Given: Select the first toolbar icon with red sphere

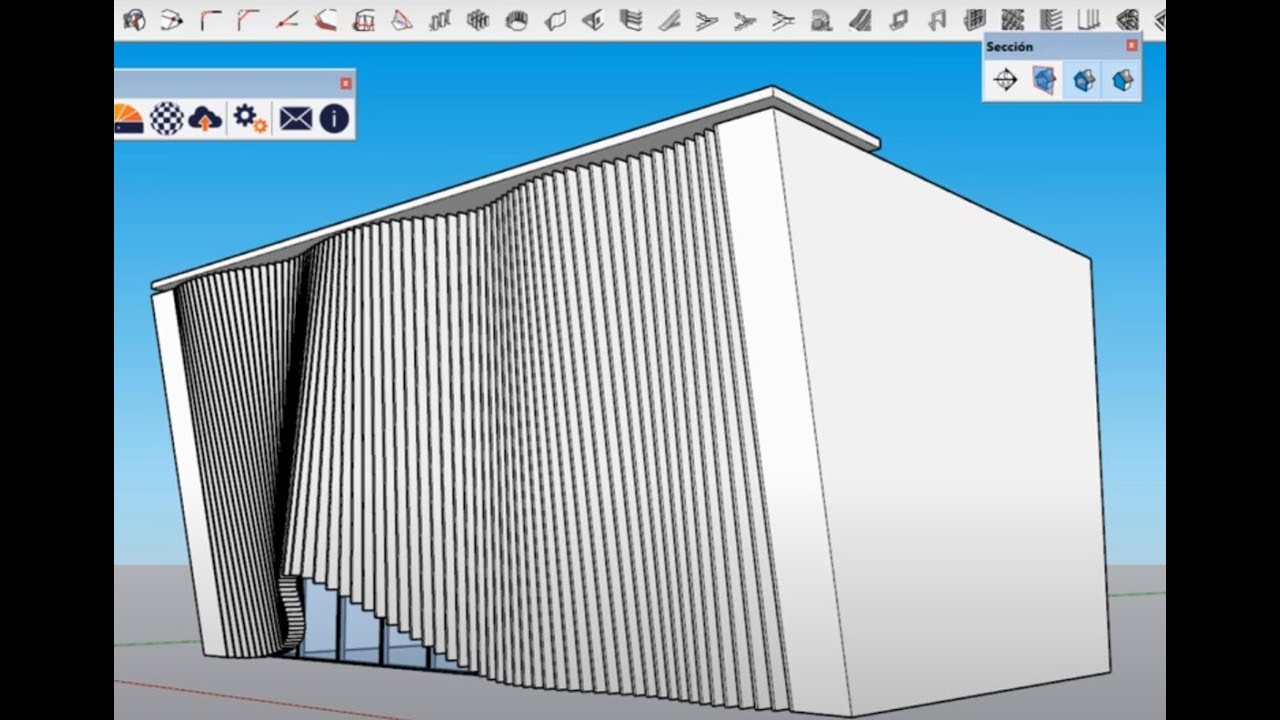Looking at the screenshot, I should click(x=132, y=20).
